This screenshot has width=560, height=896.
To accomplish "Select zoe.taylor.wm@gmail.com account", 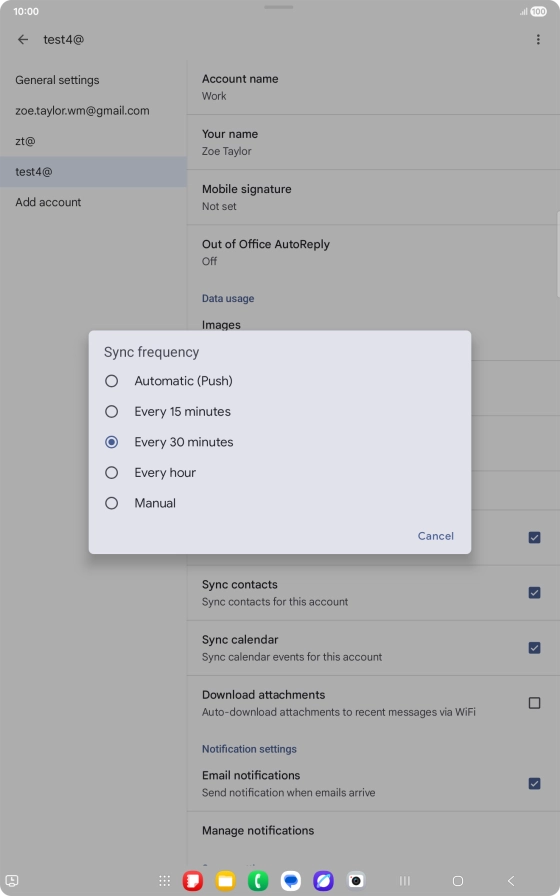I will point(93,111).
